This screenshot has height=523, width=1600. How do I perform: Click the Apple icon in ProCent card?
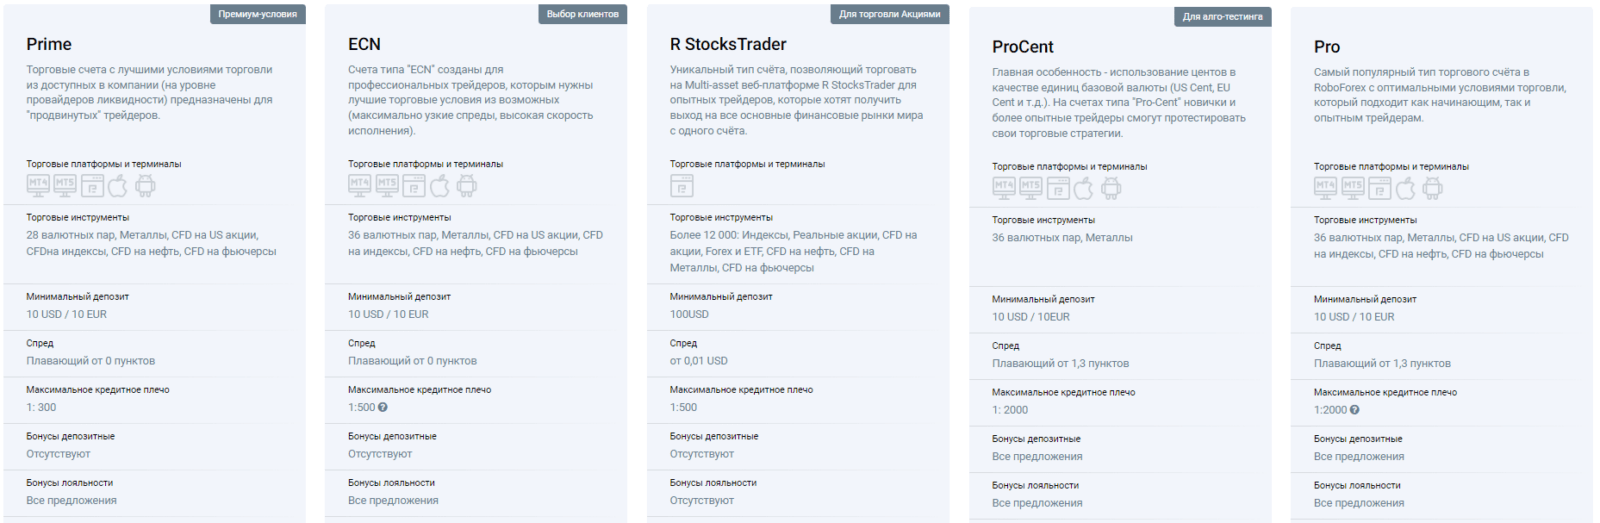pyautogui.click(x=1084, y=187)
